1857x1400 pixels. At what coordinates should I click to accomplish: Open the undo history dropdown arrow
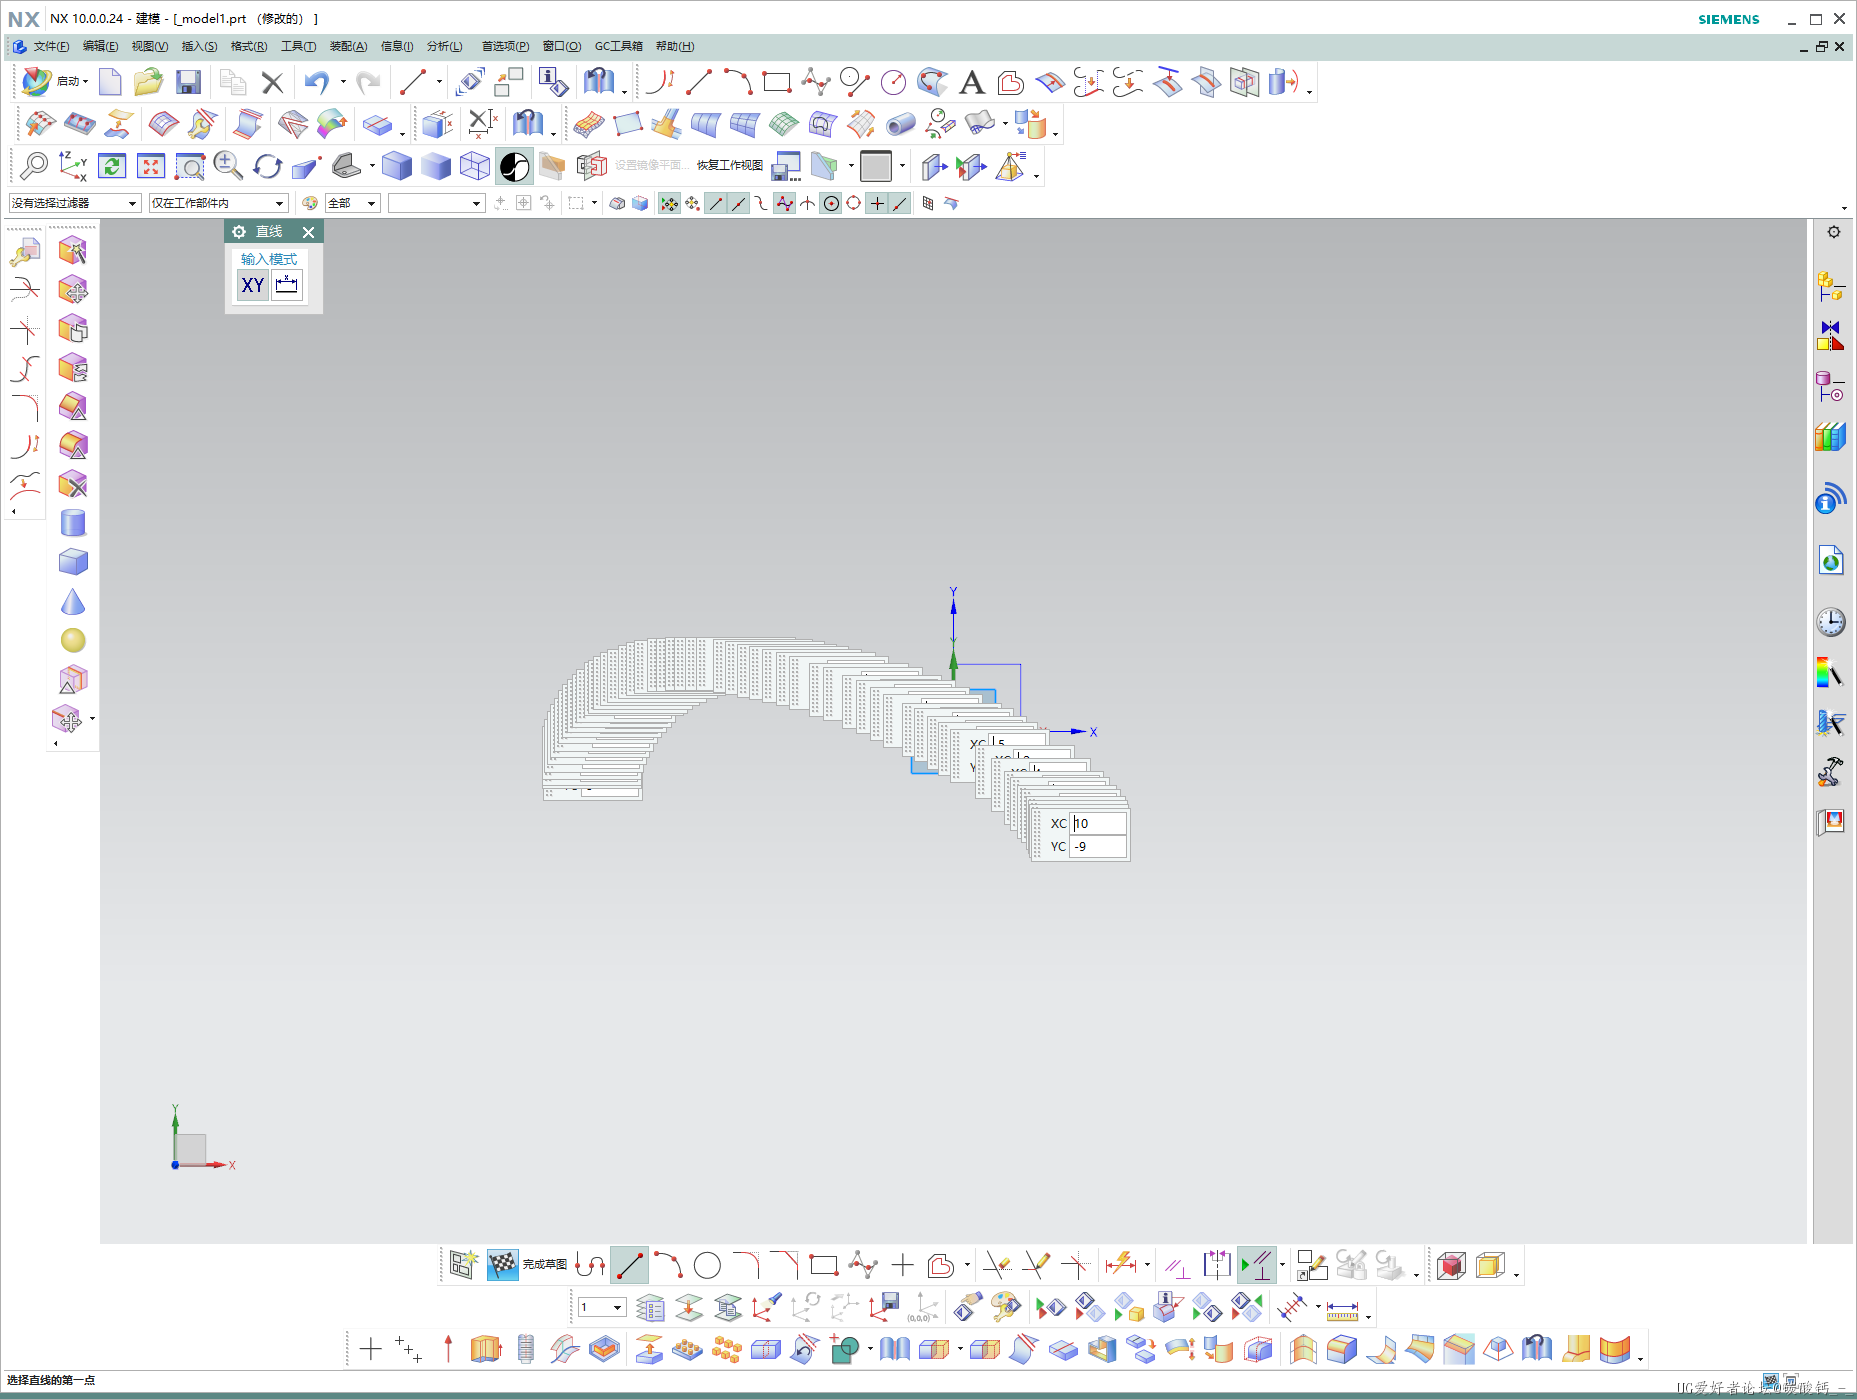pos(343,82)
